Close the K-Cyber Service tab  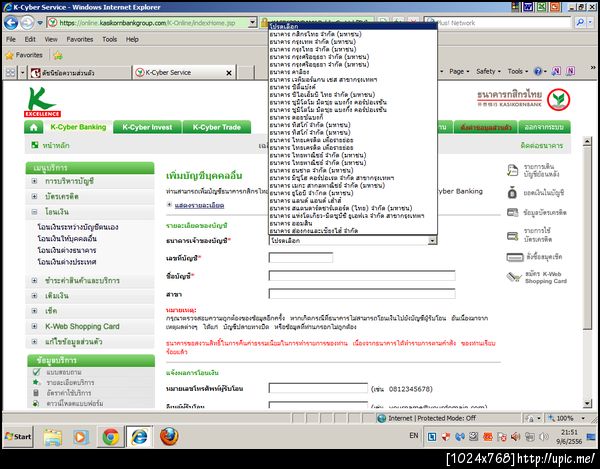[x=229, y=73]
